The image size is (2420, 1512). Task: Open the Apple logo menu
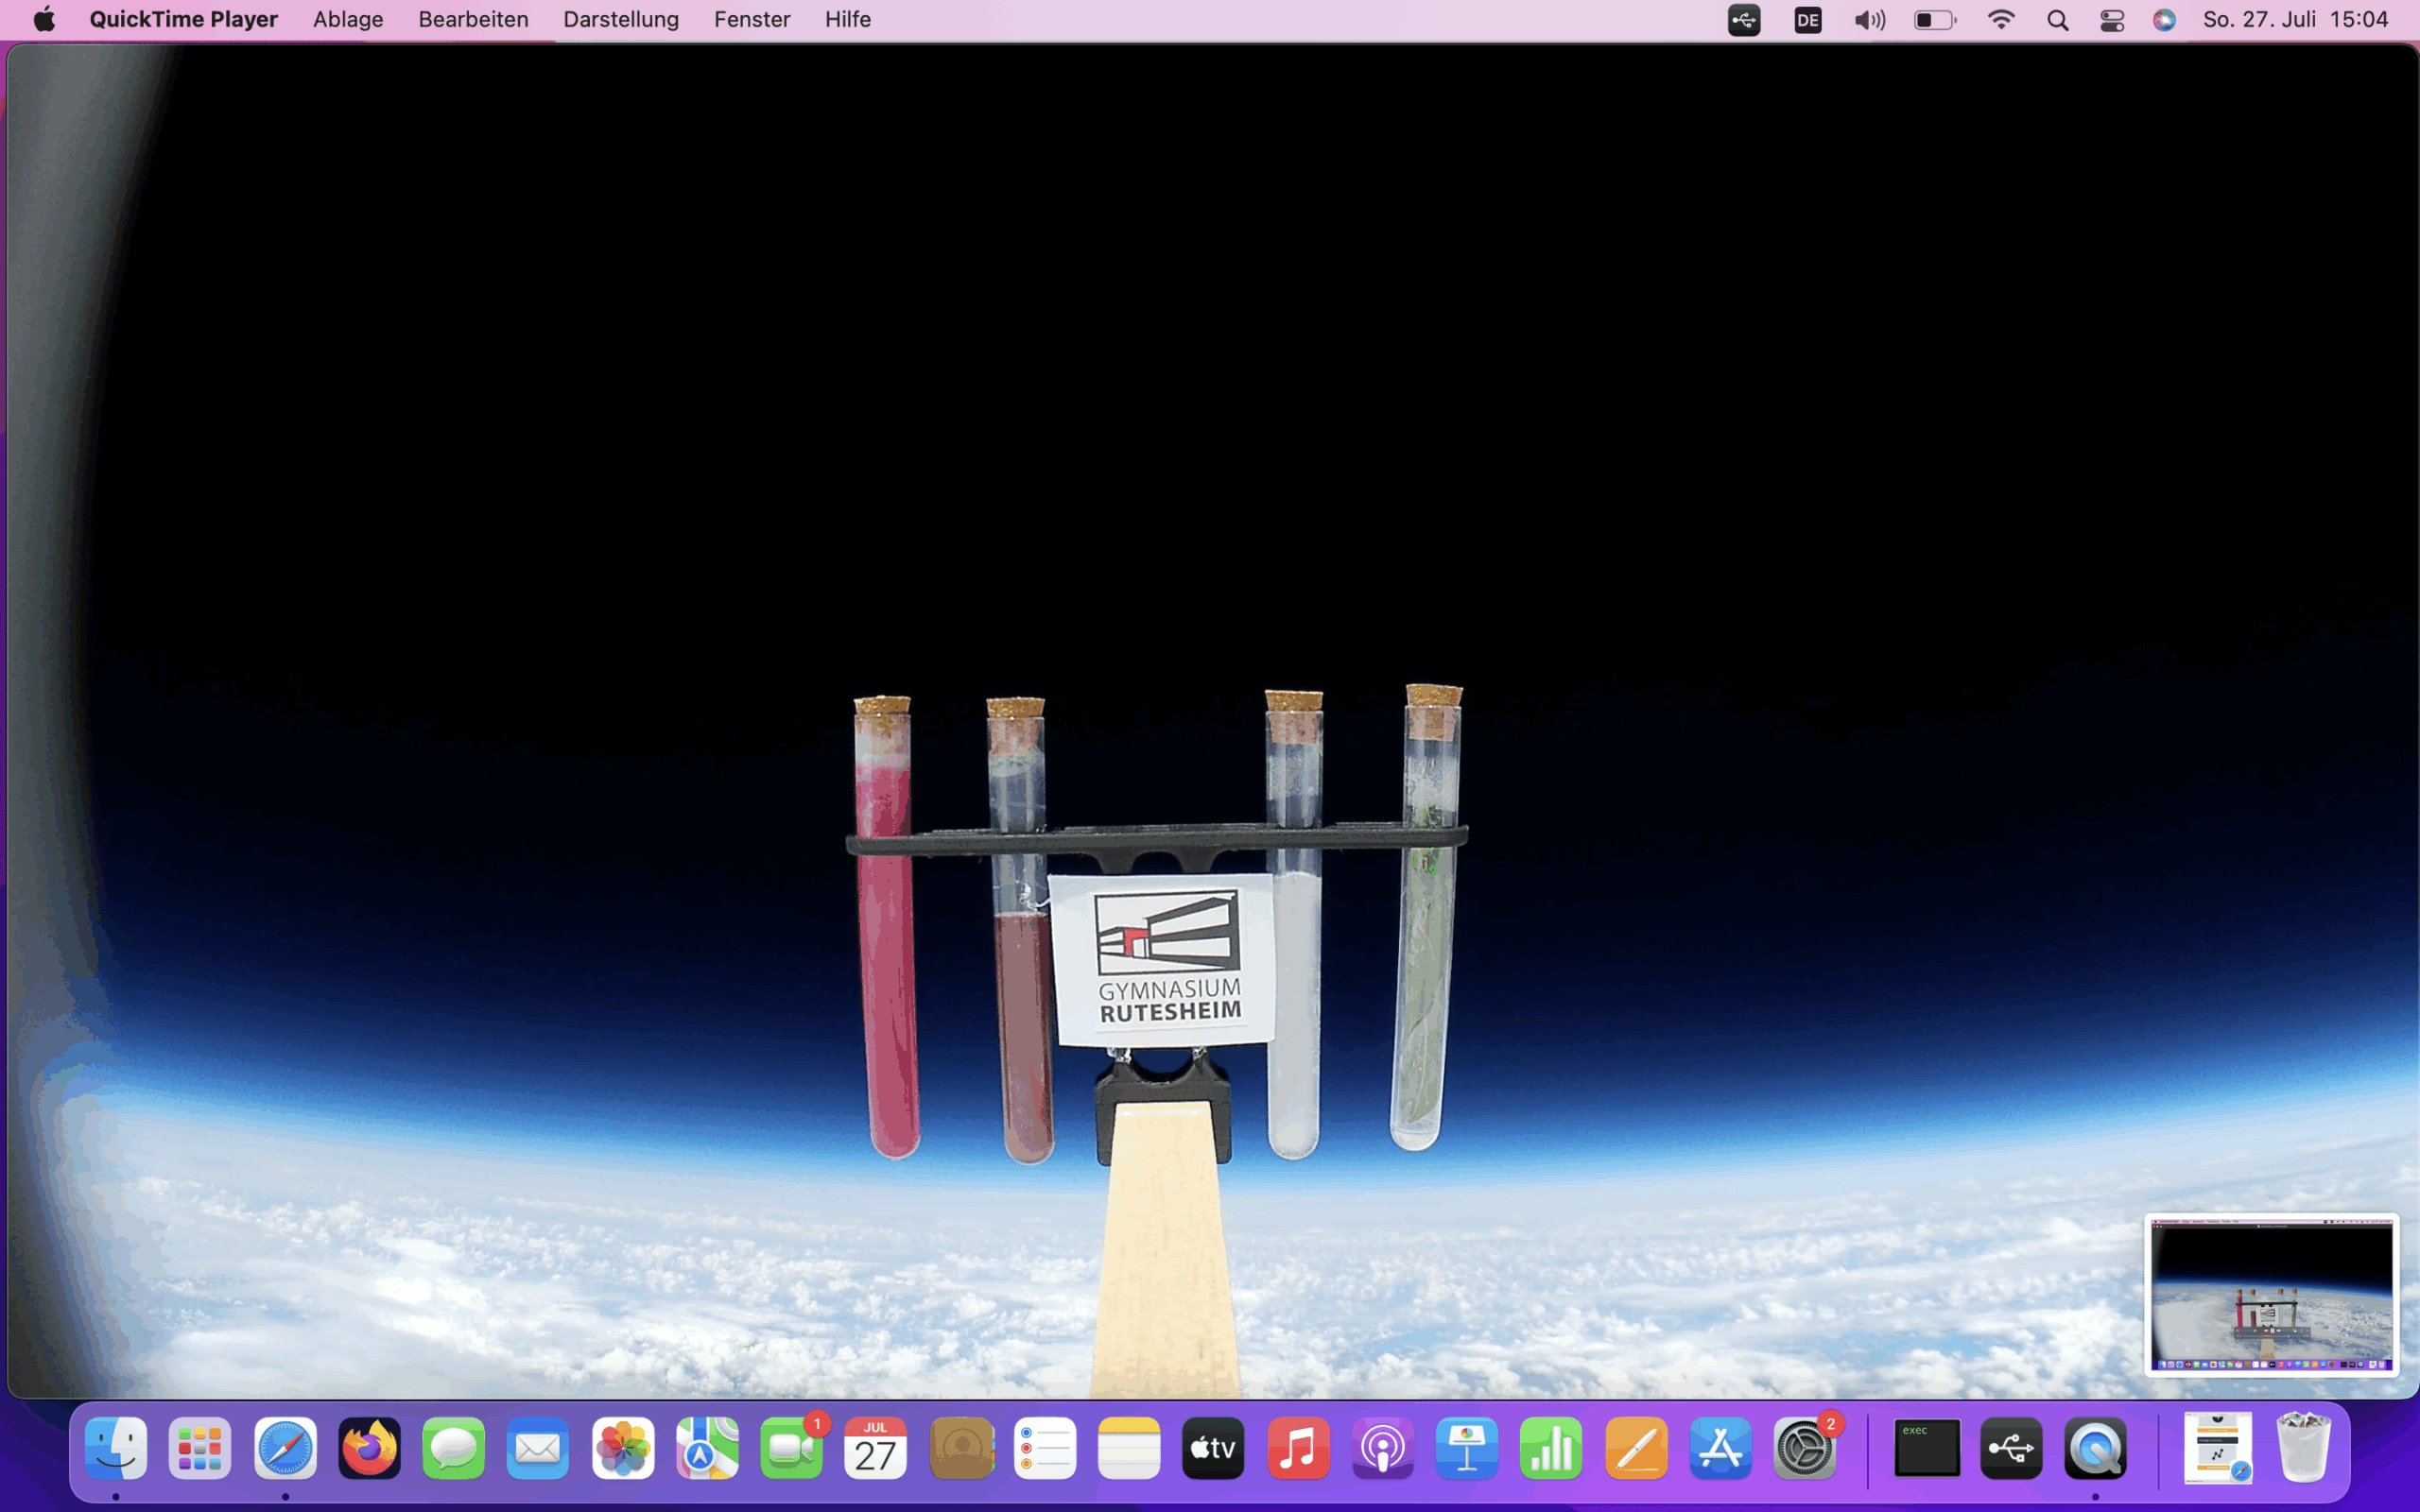(x=44, y=20)
